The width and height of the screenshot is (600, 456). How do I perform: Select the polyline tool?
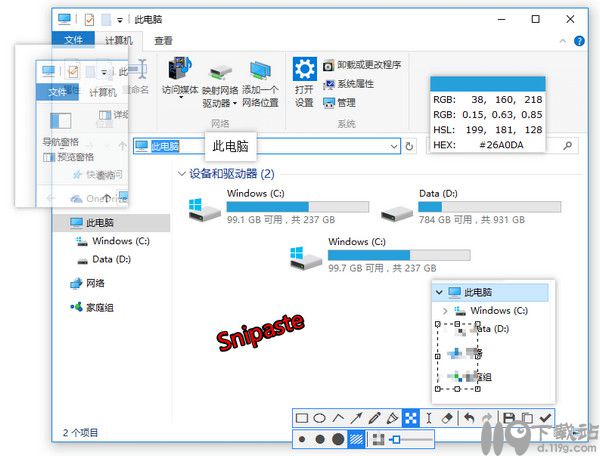pyautogui.click(x=338, y=418)
